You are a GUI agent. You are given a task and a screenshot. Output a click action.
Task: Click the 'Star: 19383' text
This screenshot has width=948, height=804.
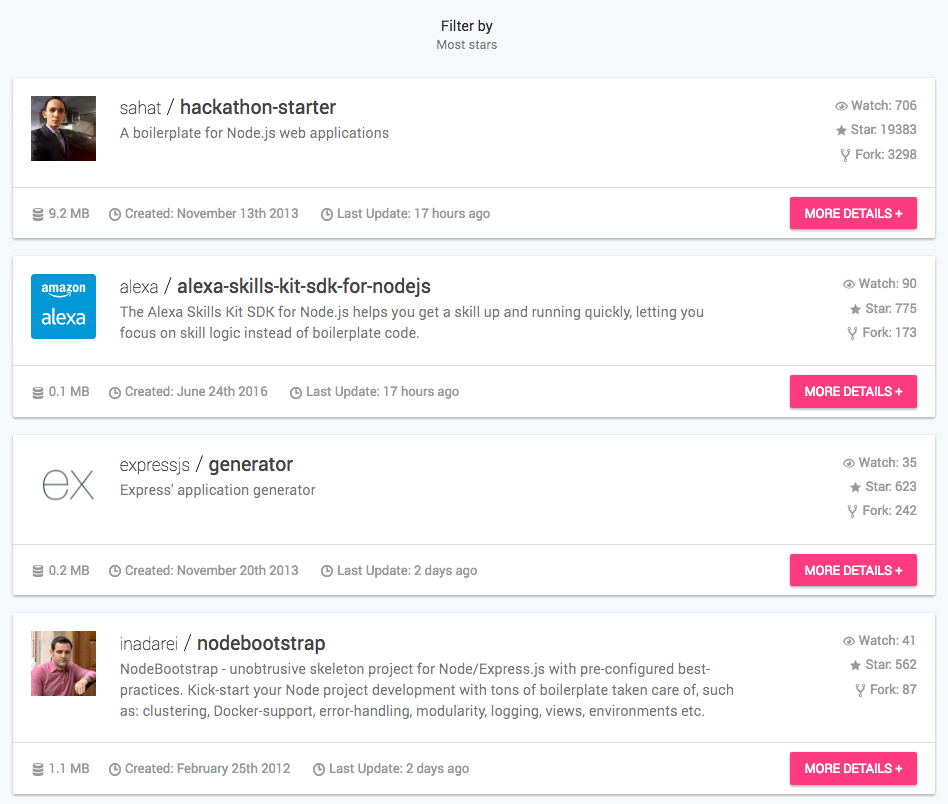coord(883,130)
